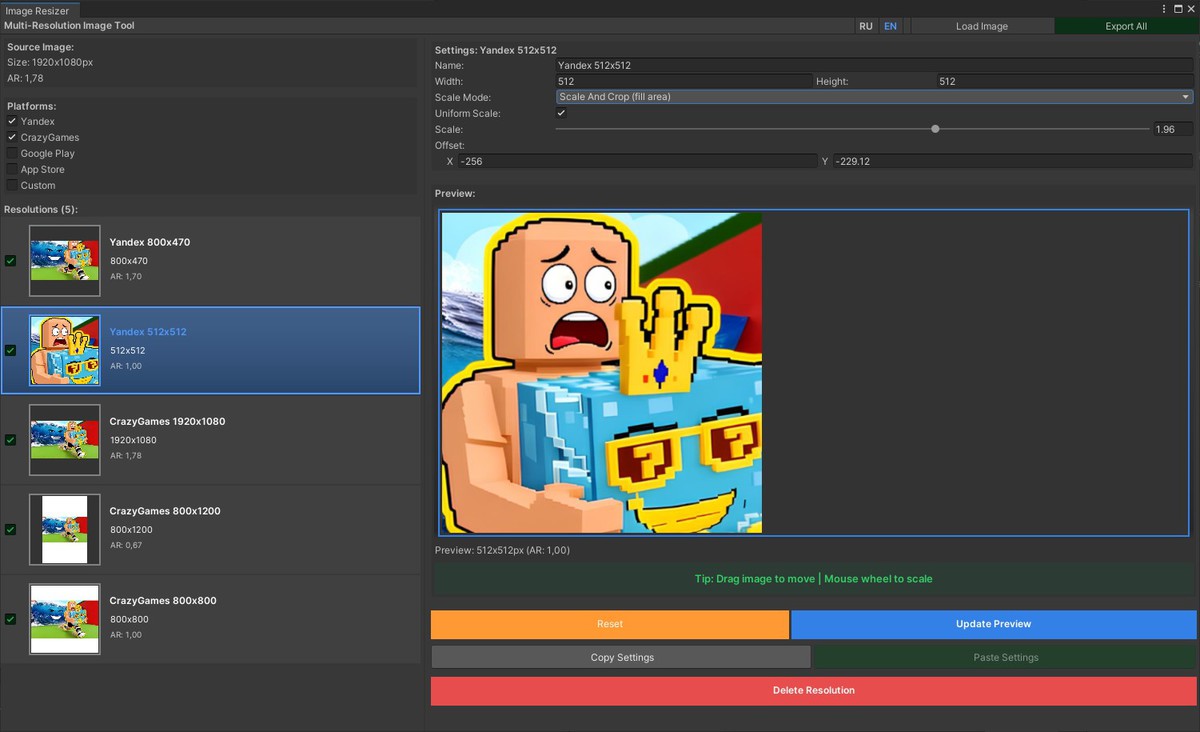Image resolution: width=1200 pixels, height=732 pixels.
Task: Open the Scale Mode dropdown
Action: point(874,97)
